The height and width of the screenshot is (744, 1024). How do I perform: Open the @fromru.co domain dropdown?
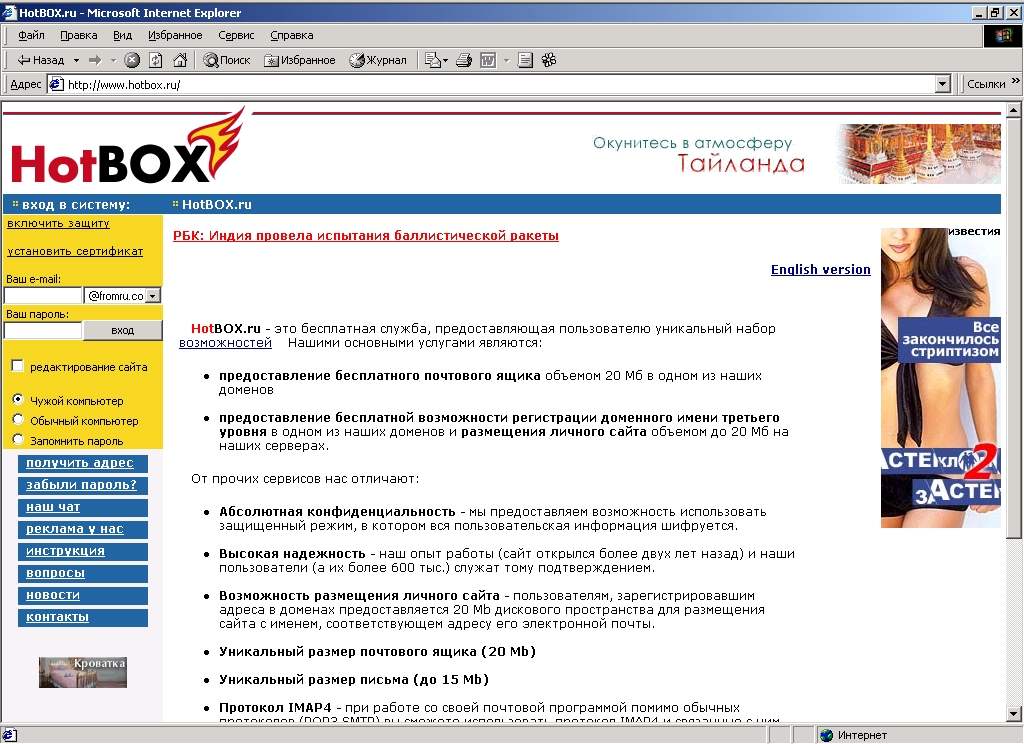click(x=153, y=296)
